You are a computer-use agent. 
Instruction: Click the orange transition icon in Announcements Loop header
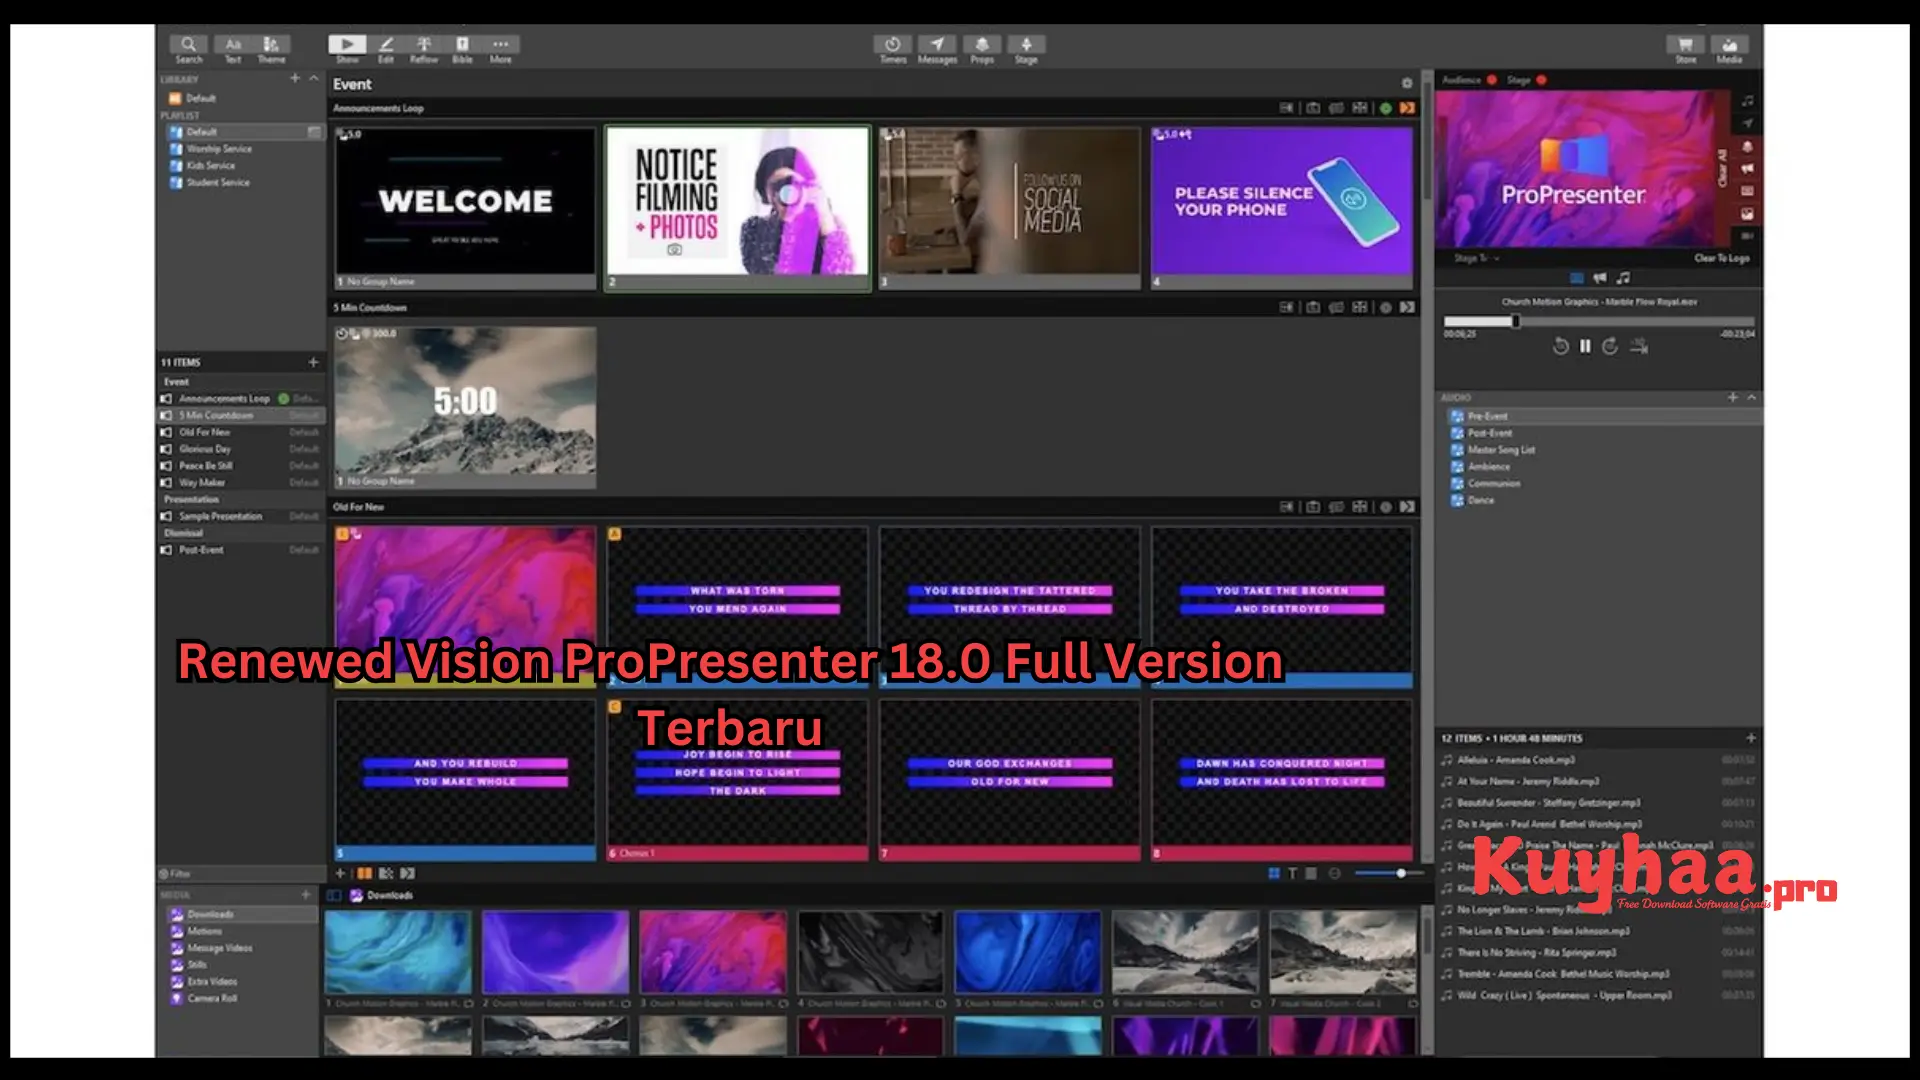click(1408, 108)
